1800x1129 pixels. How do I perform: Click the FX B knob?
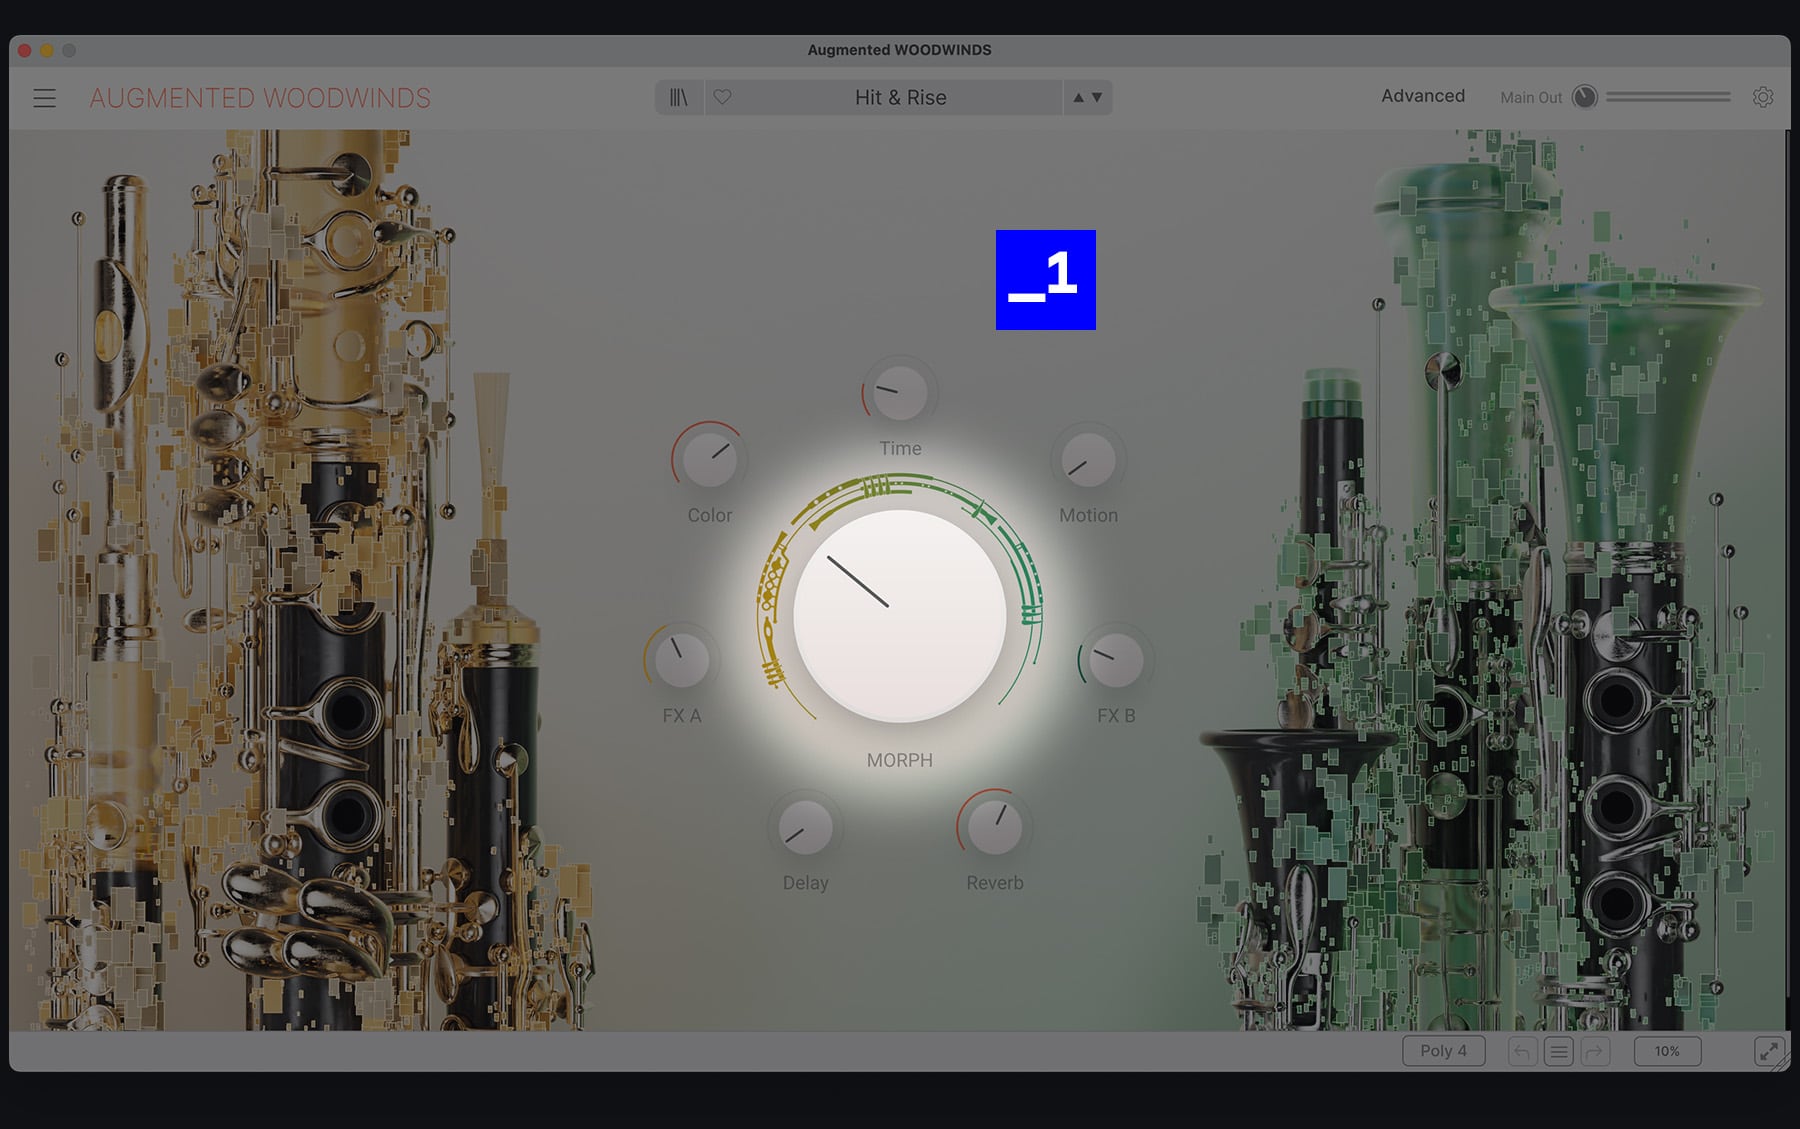1116,660
